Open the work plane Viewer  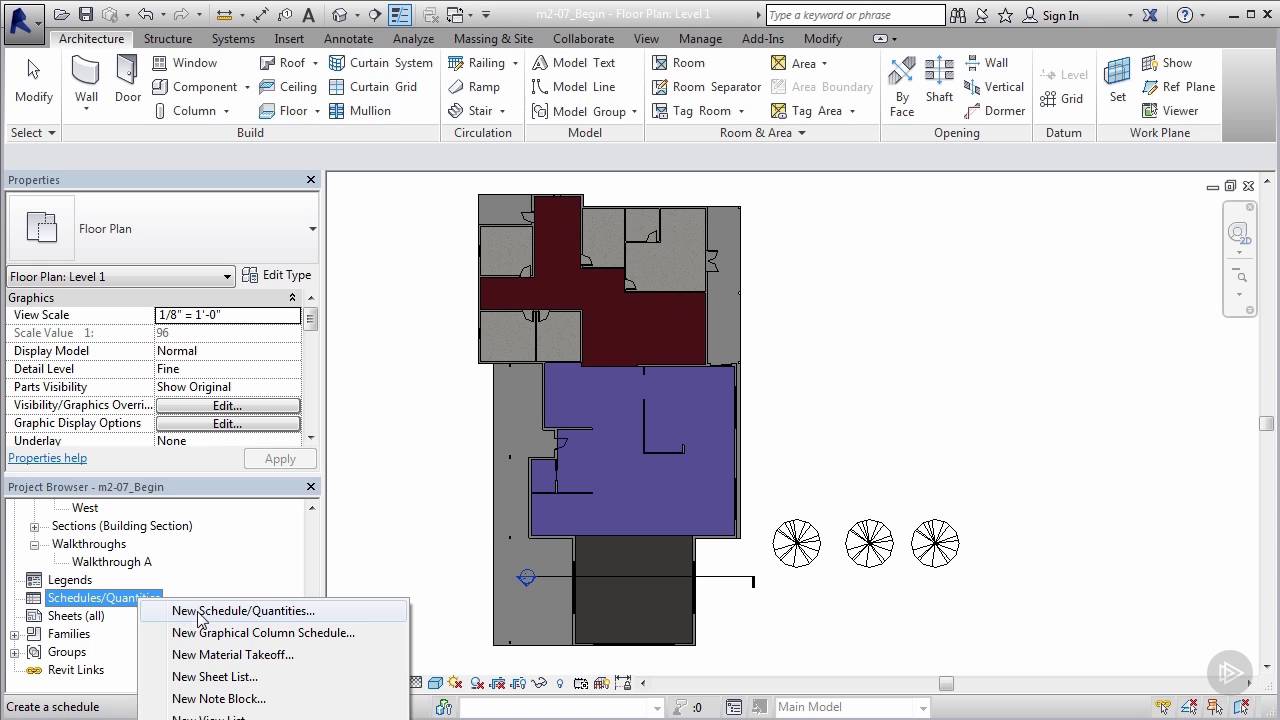[x=1170, y=111]
